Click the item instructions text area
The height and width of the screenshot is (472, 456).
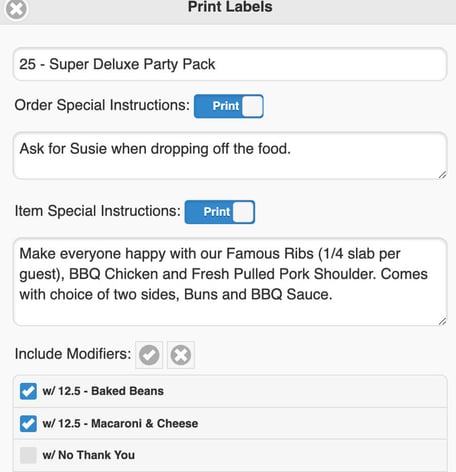[230, 282]
